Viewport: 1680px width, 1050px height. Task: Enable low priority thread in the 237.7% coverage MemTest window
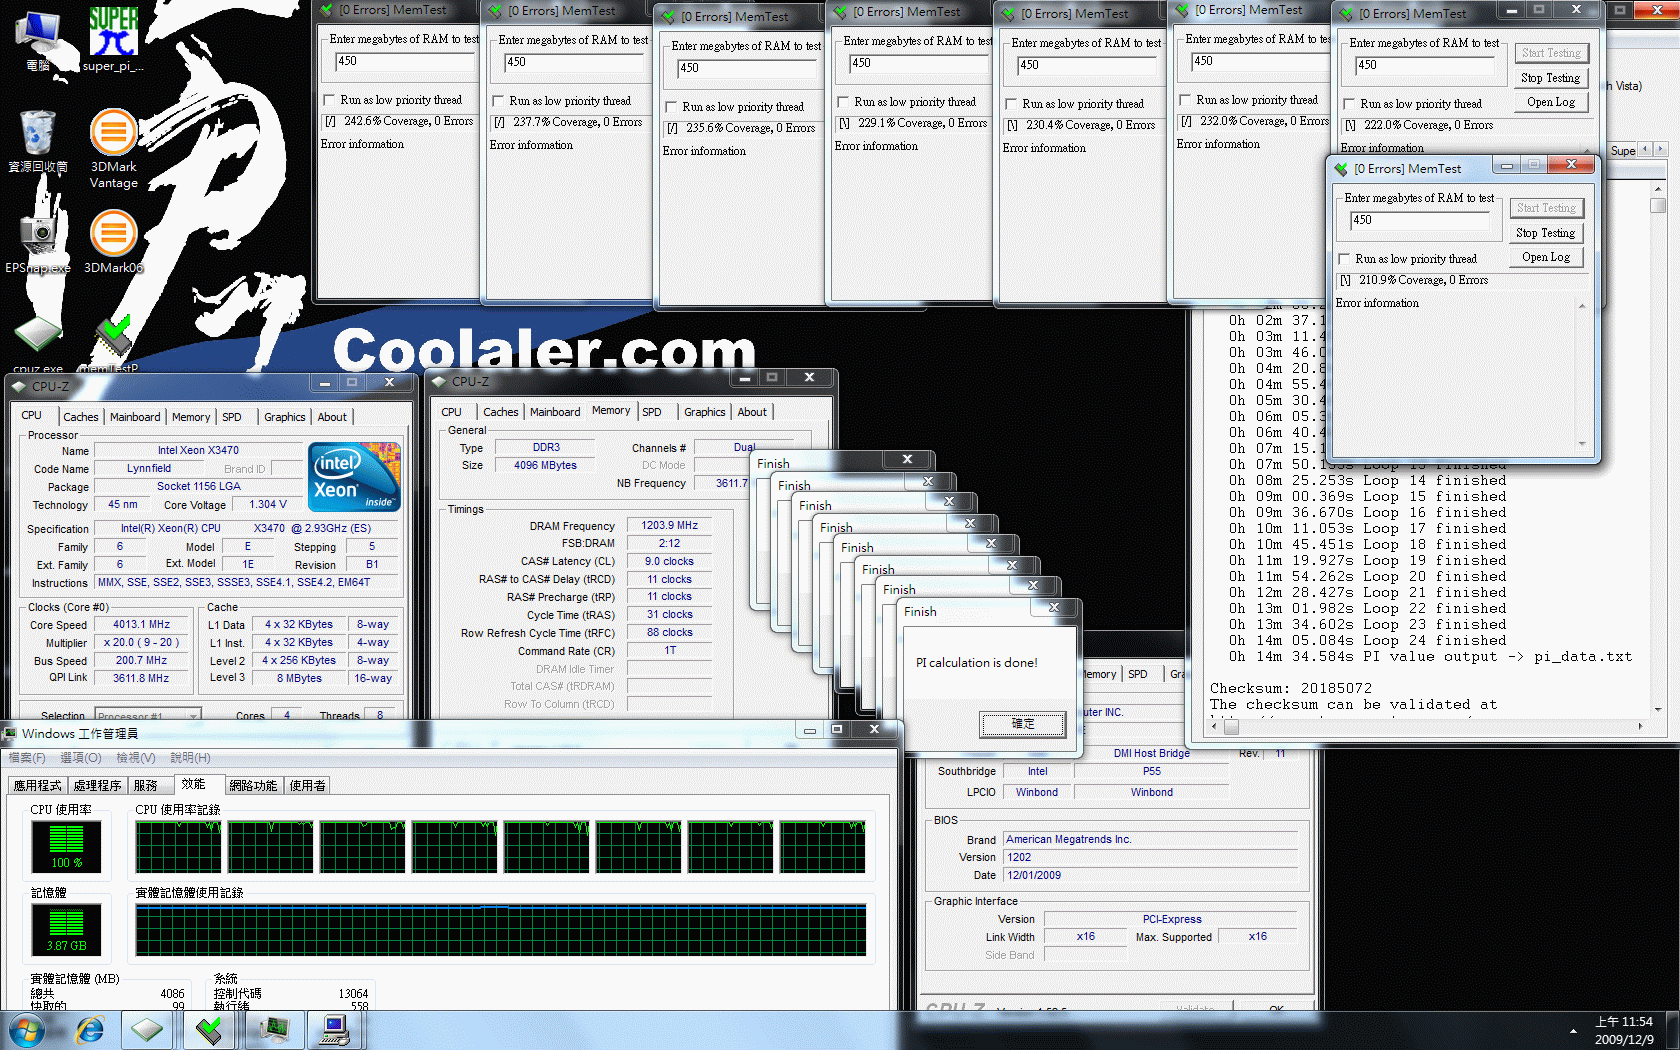(498, 101)
